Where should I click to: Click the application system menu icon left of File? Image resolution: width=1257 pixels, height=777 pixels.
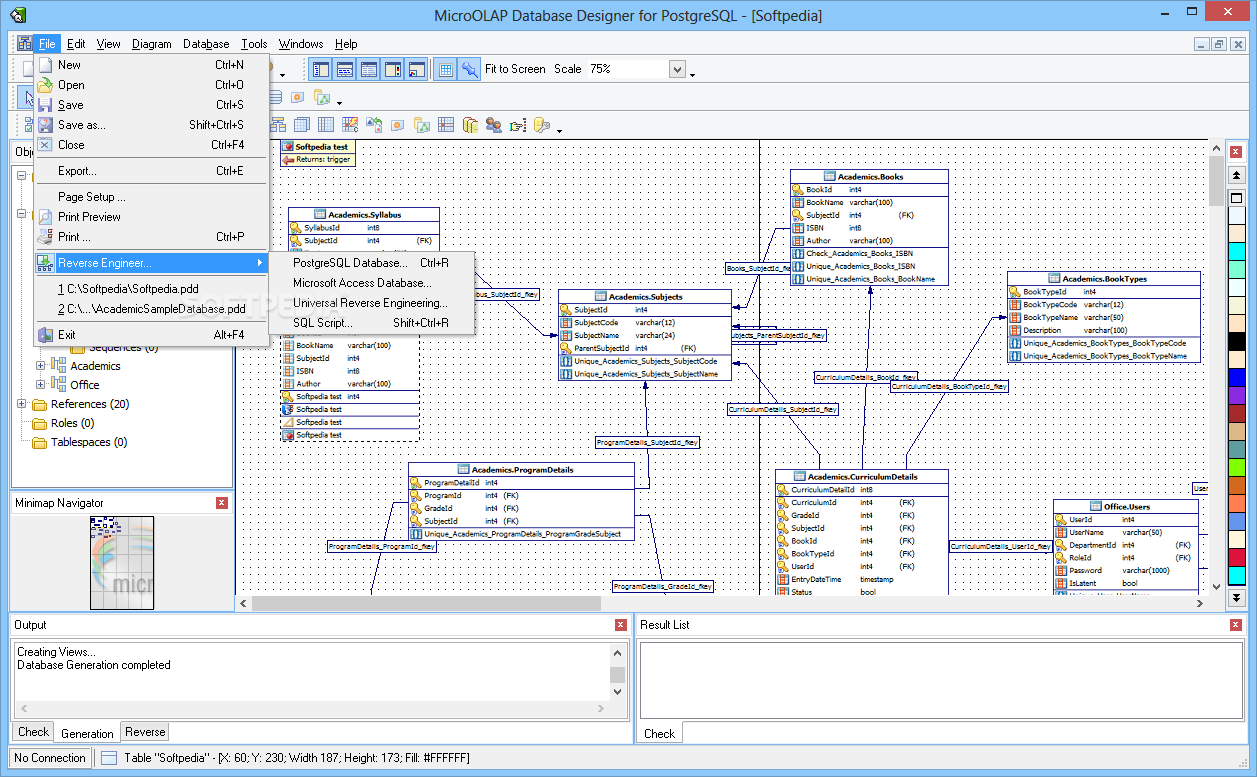(25, 44)
